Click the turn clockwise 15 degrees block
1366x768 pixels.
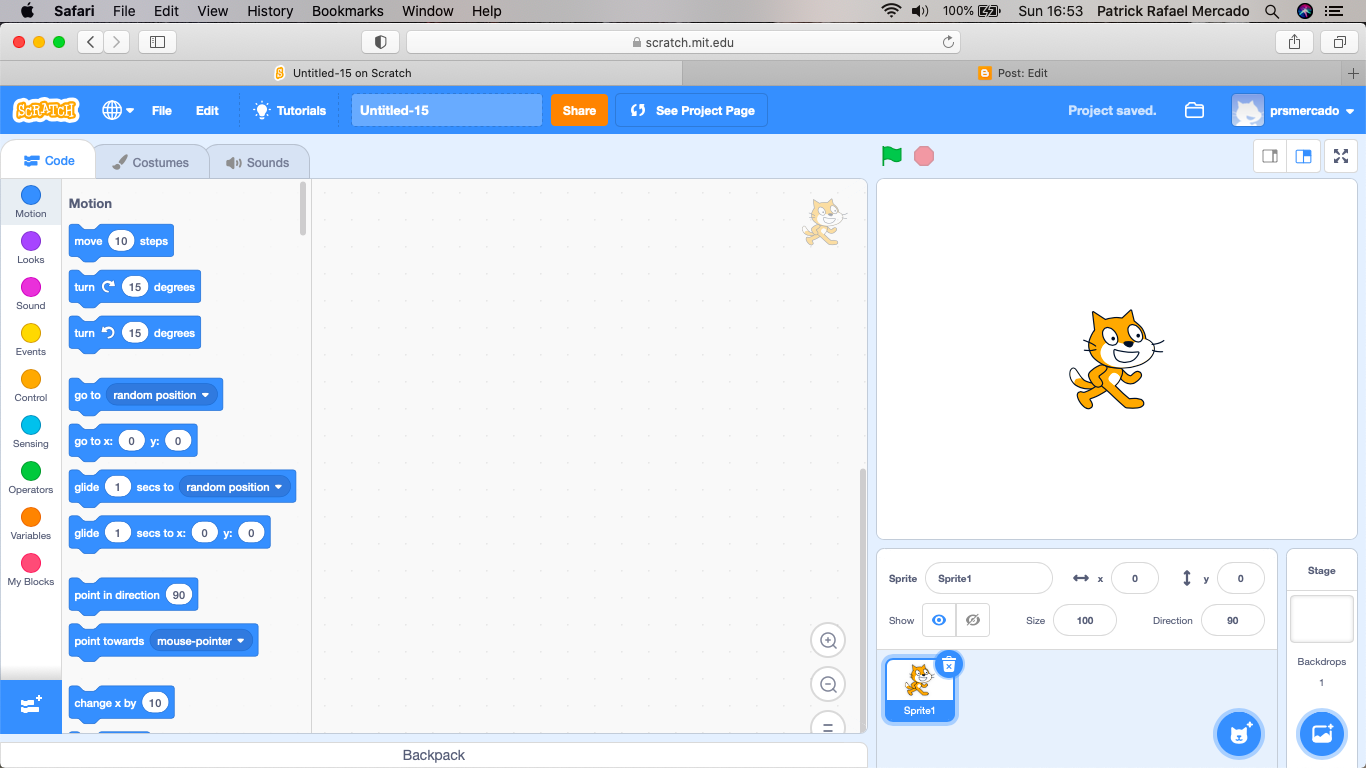tap(134, 287)
